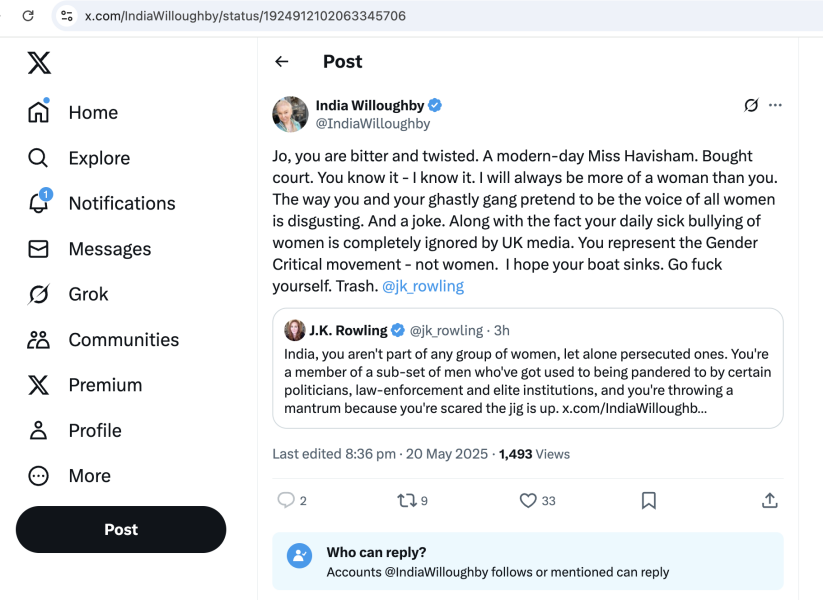
Task: Click the reply speech bubble icon
Action: pos(286,500)
